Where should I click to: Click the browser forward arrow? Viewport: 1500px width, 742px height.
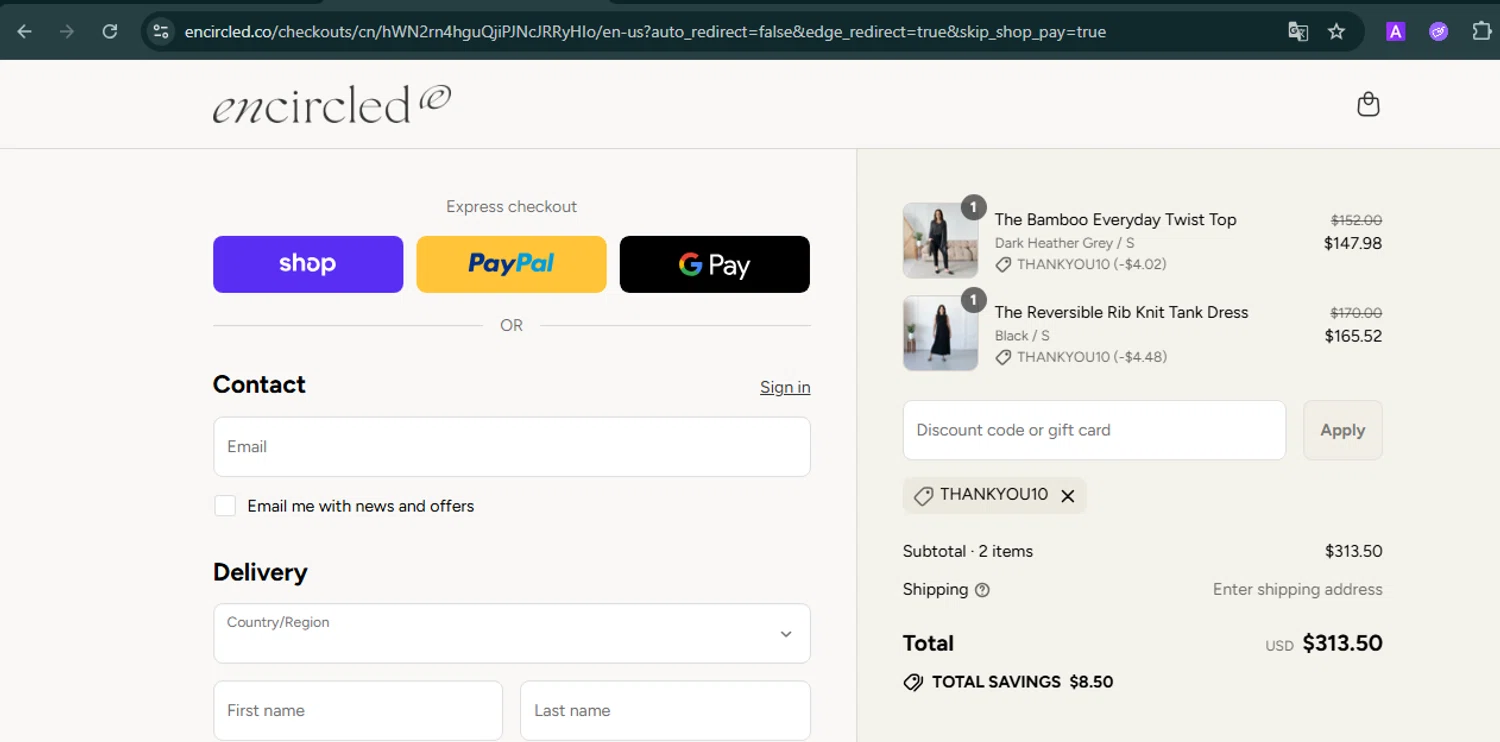(67, 32)
